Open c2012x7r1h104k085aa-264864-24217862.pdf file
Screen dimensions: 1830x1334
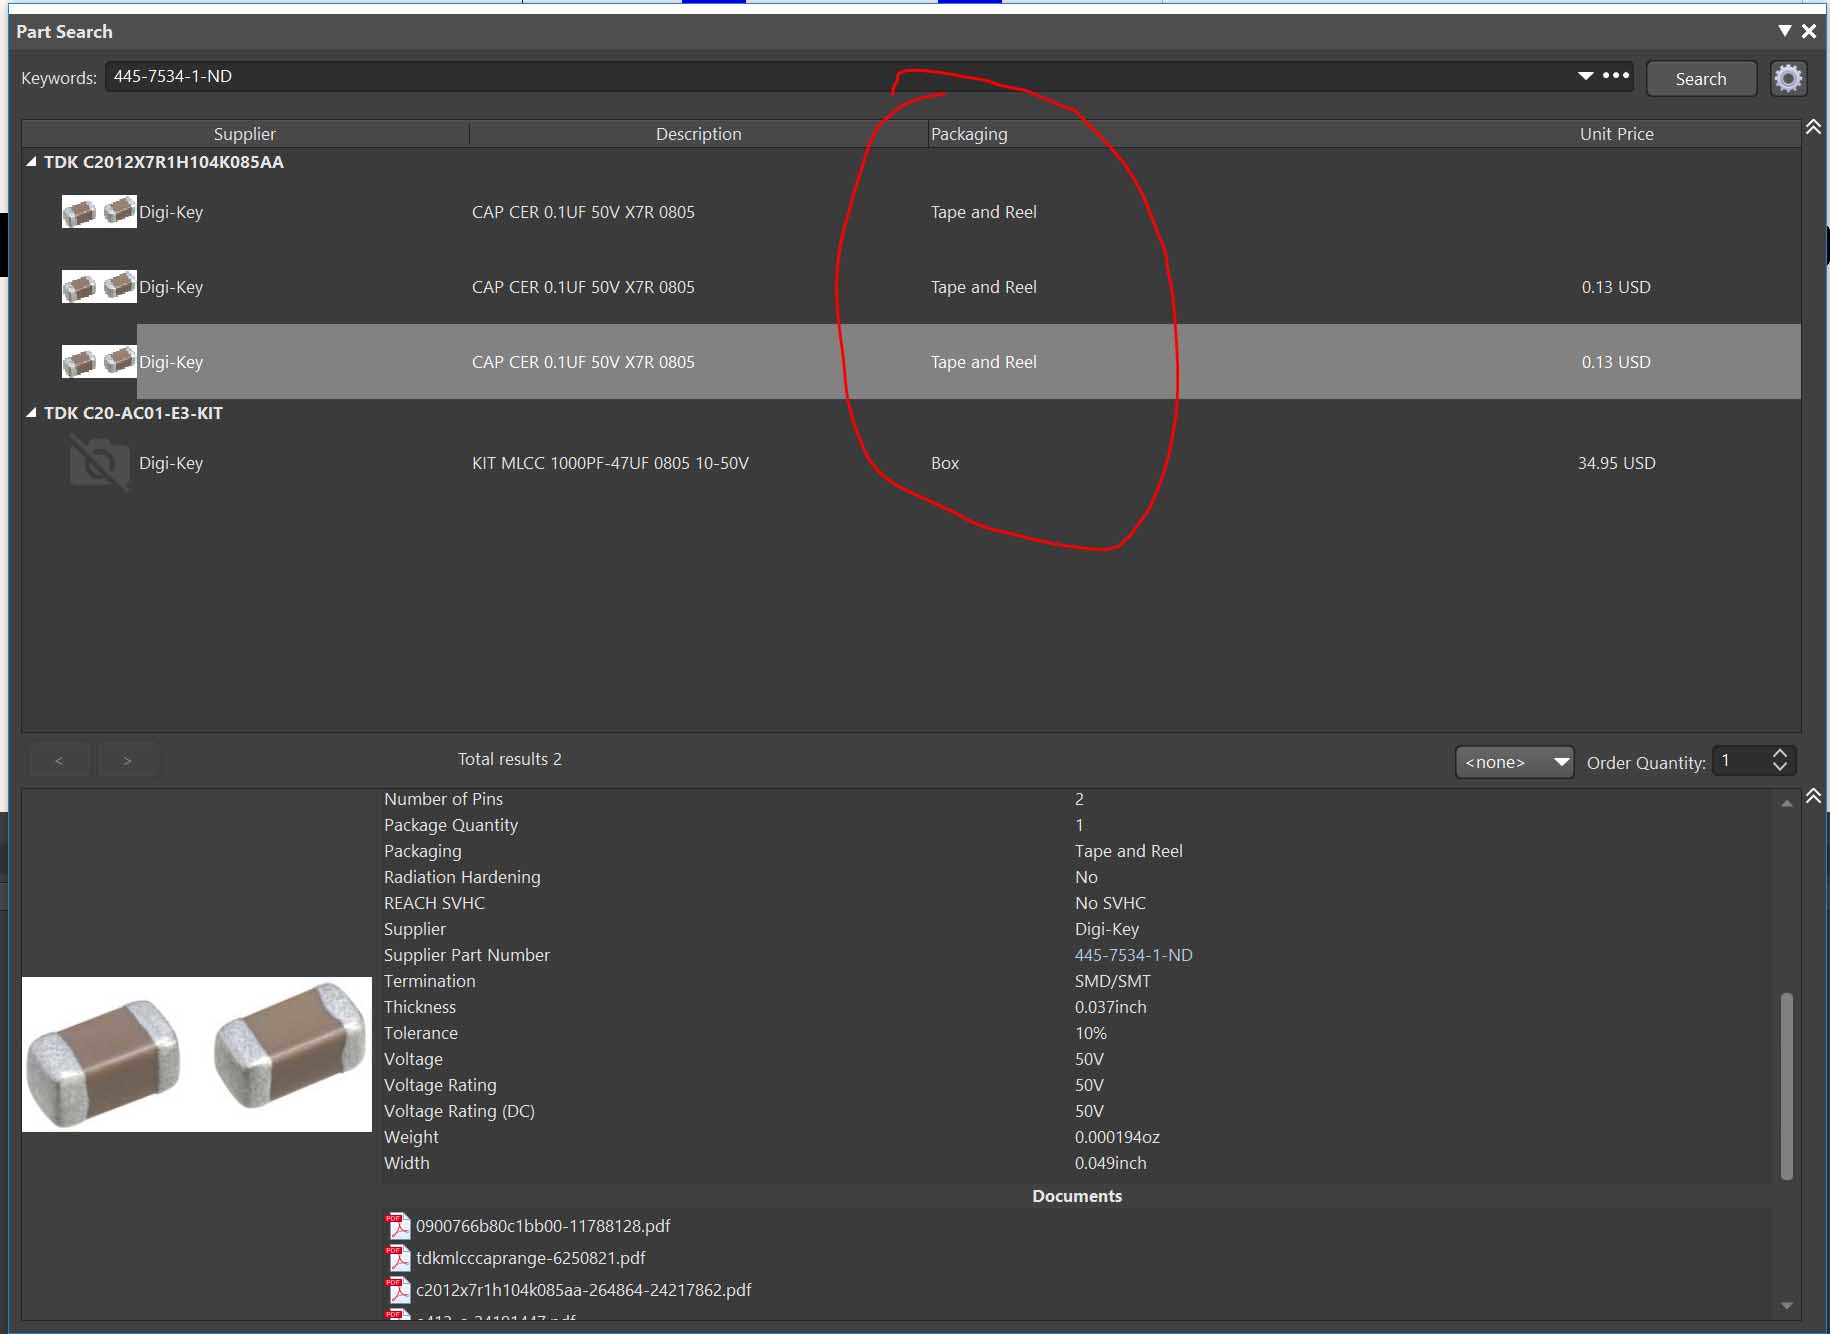[x=583, y=1290]
